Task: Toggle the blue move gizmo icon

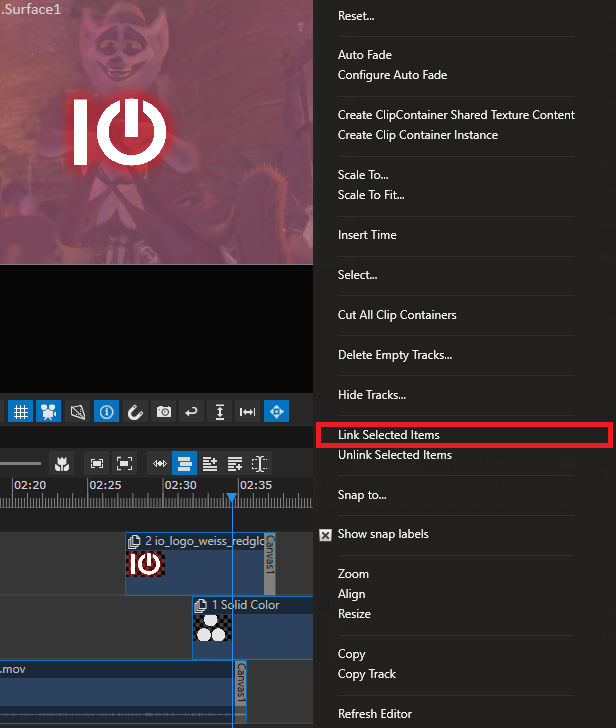Action: point(277,411)
